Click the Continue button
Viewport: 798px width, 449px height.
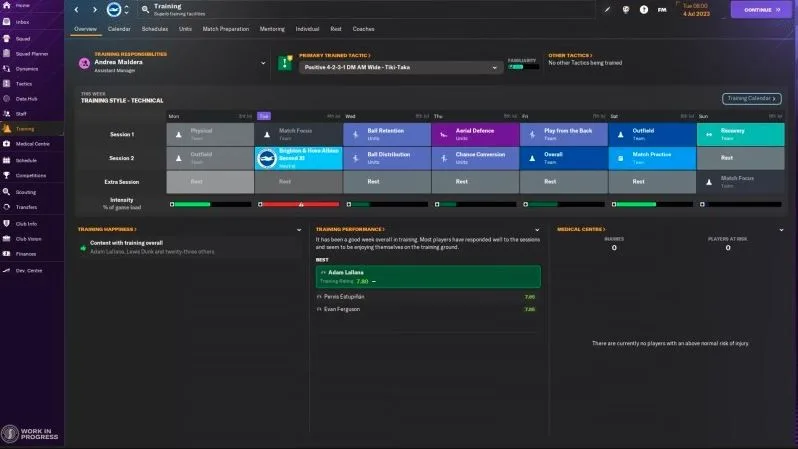pyautogui.click(x=761, y=10)
